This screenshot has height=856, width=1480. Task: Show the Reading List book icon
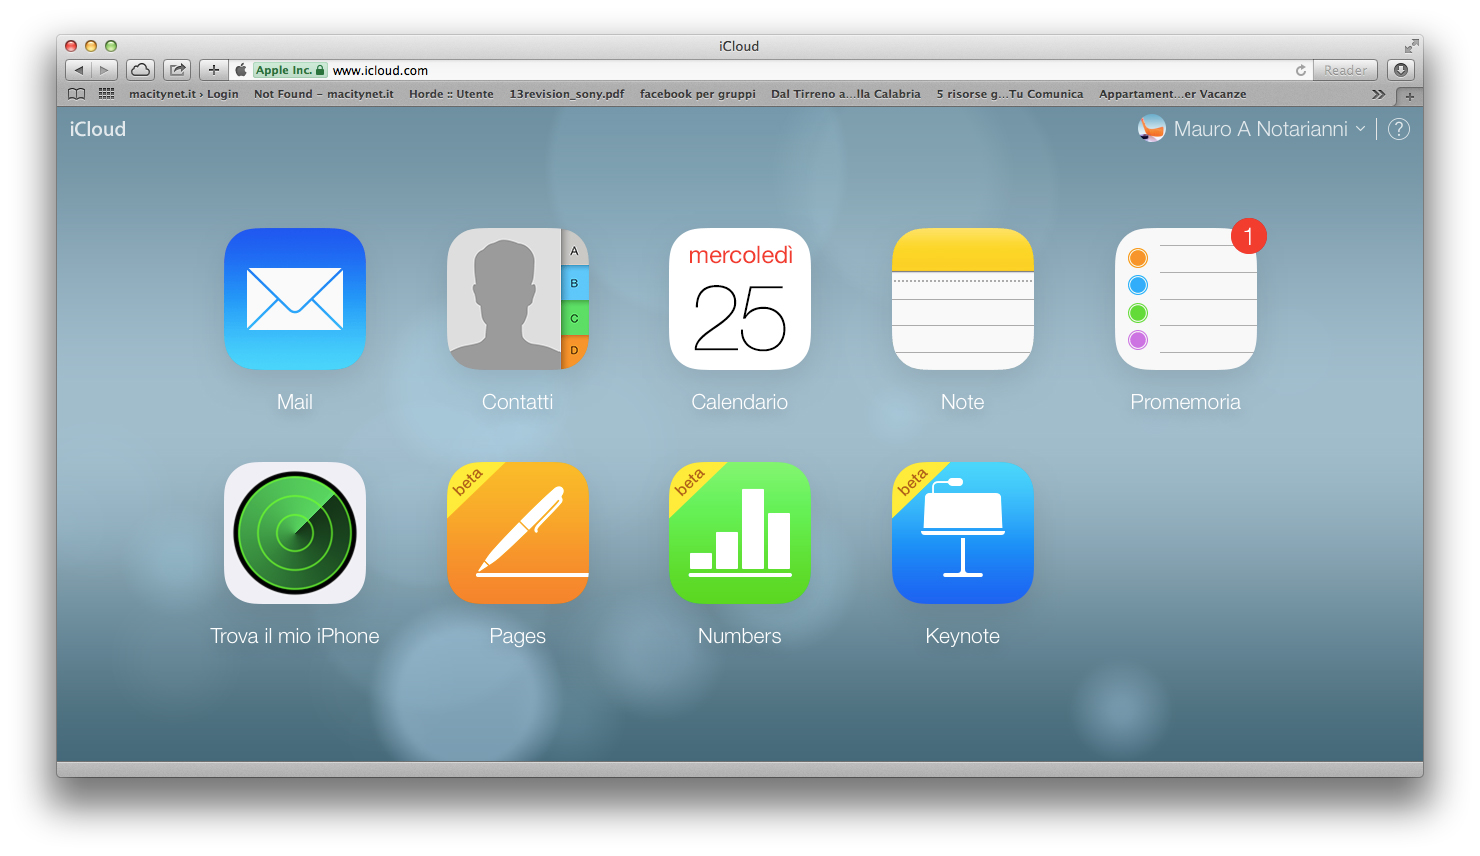click(x=77, y=94)
